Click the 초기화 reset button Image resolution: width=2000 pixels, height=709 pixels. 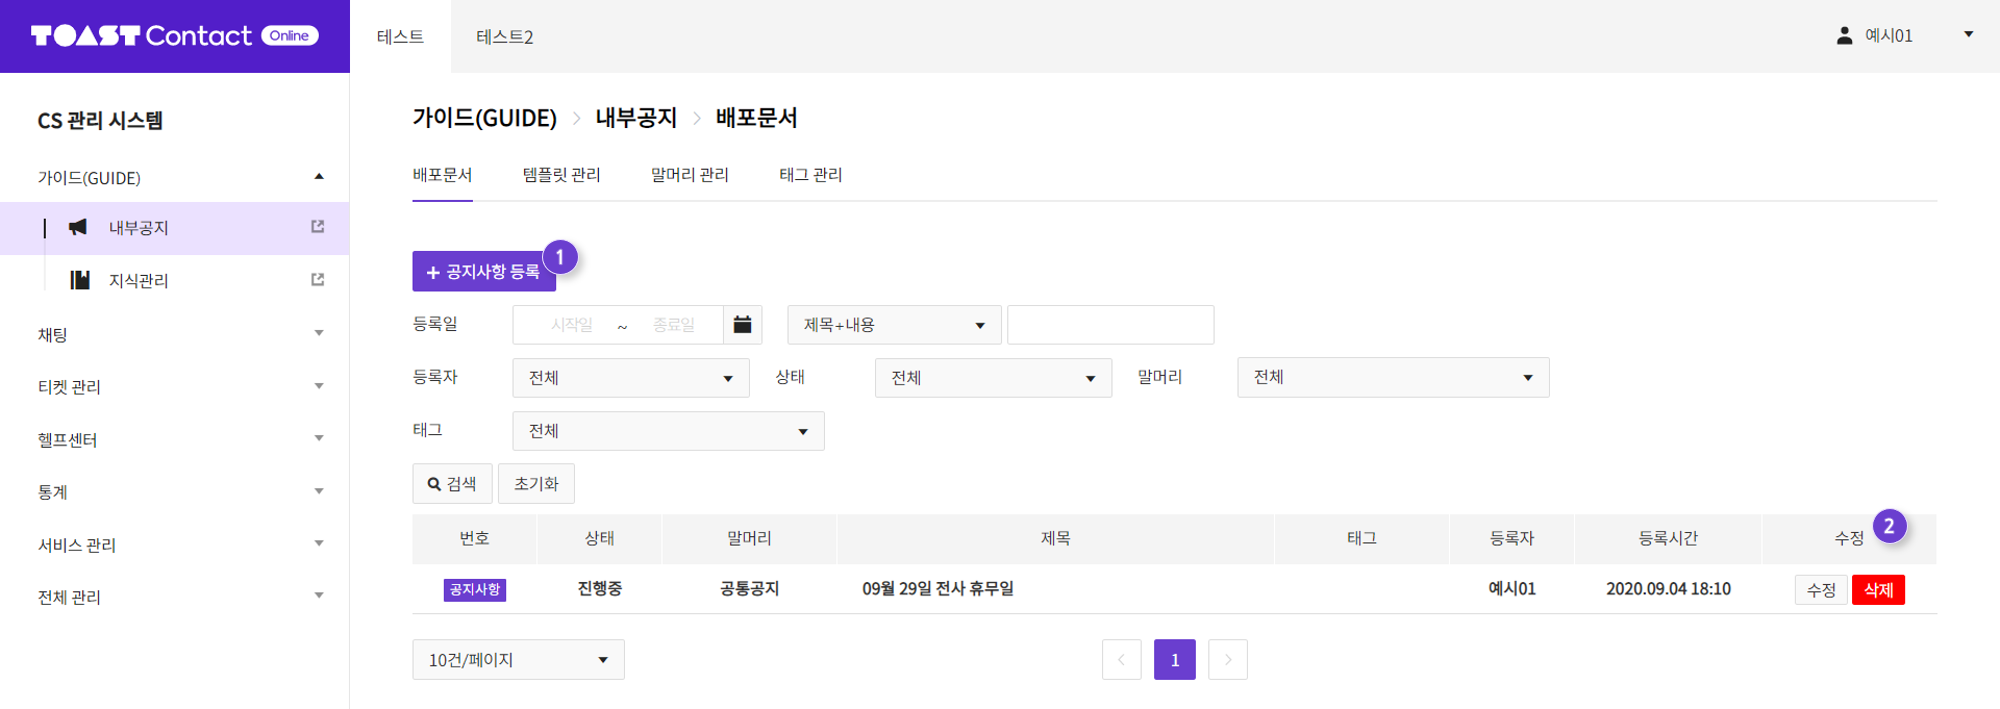(x=536, y=484)
